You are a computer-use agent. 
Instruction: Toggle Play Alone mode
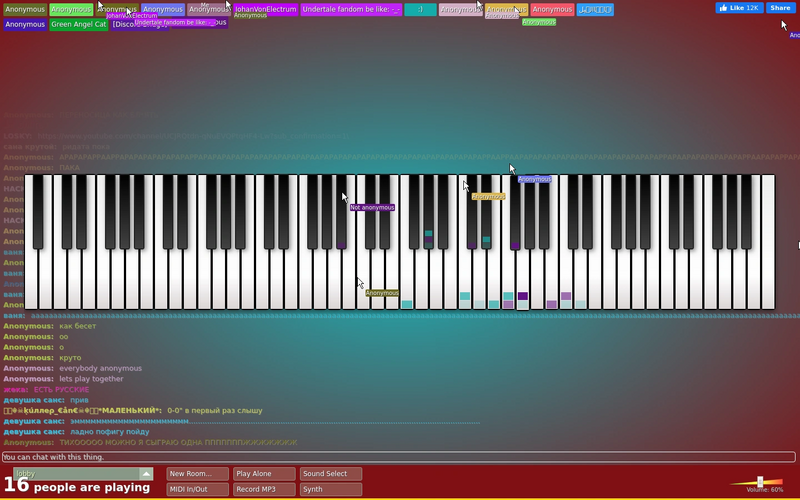264,473
